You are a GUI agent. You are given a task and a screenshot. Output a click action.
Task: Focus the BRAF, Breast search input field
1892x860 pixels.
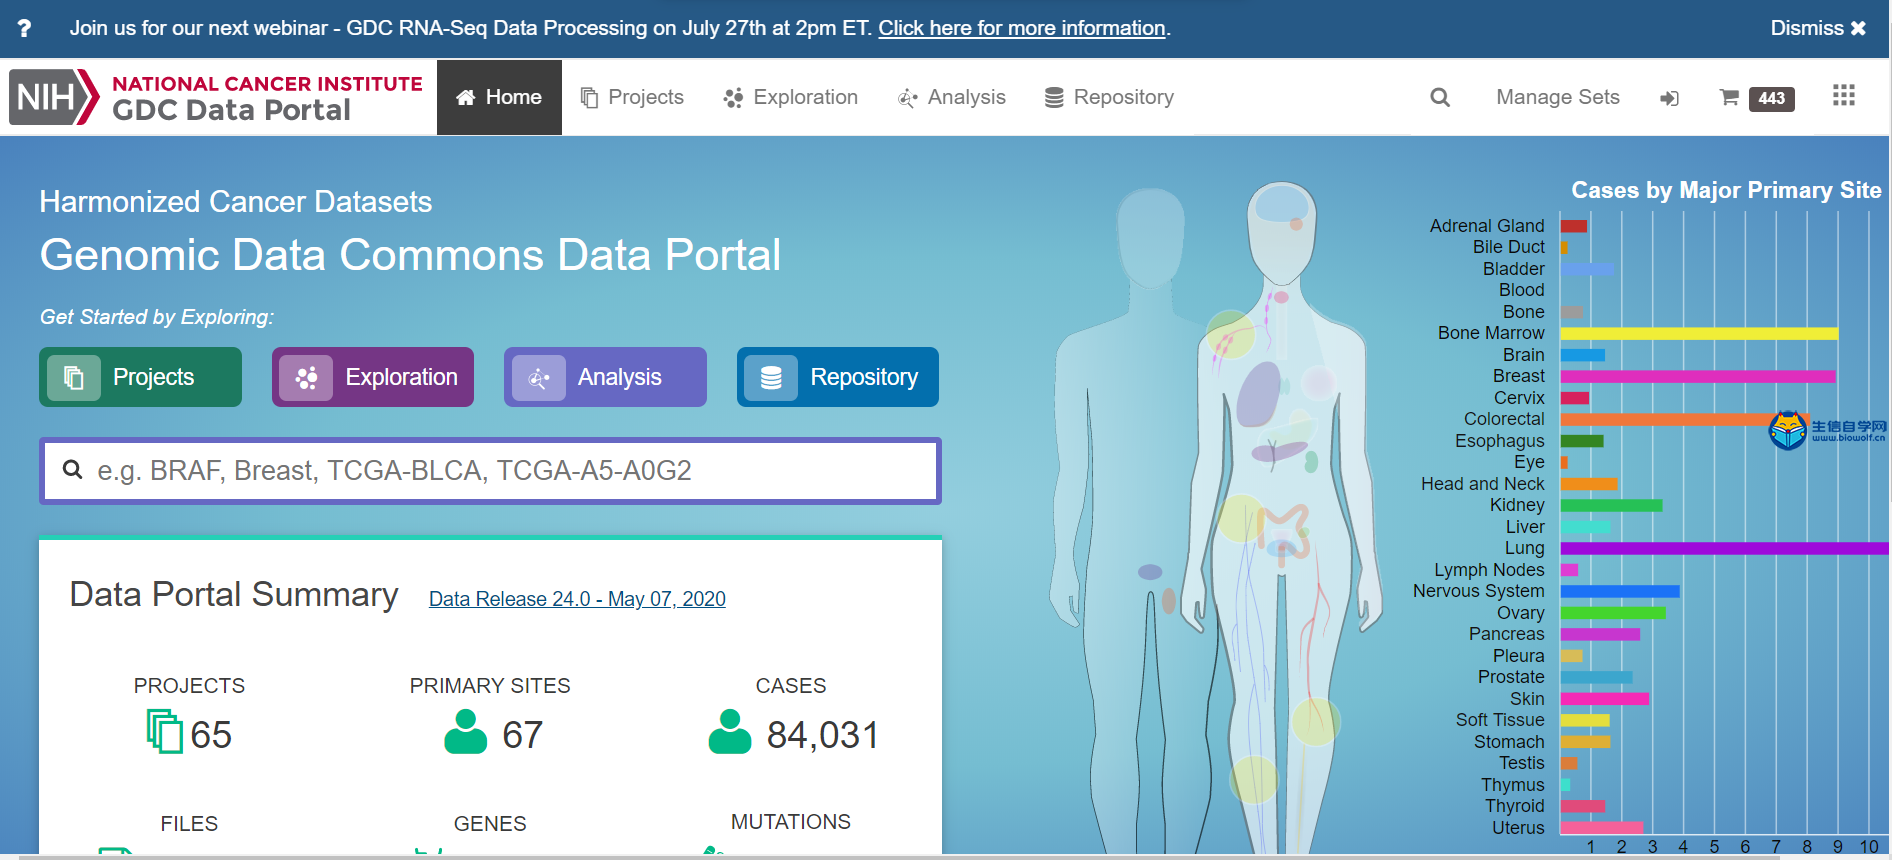click(490, 471)
